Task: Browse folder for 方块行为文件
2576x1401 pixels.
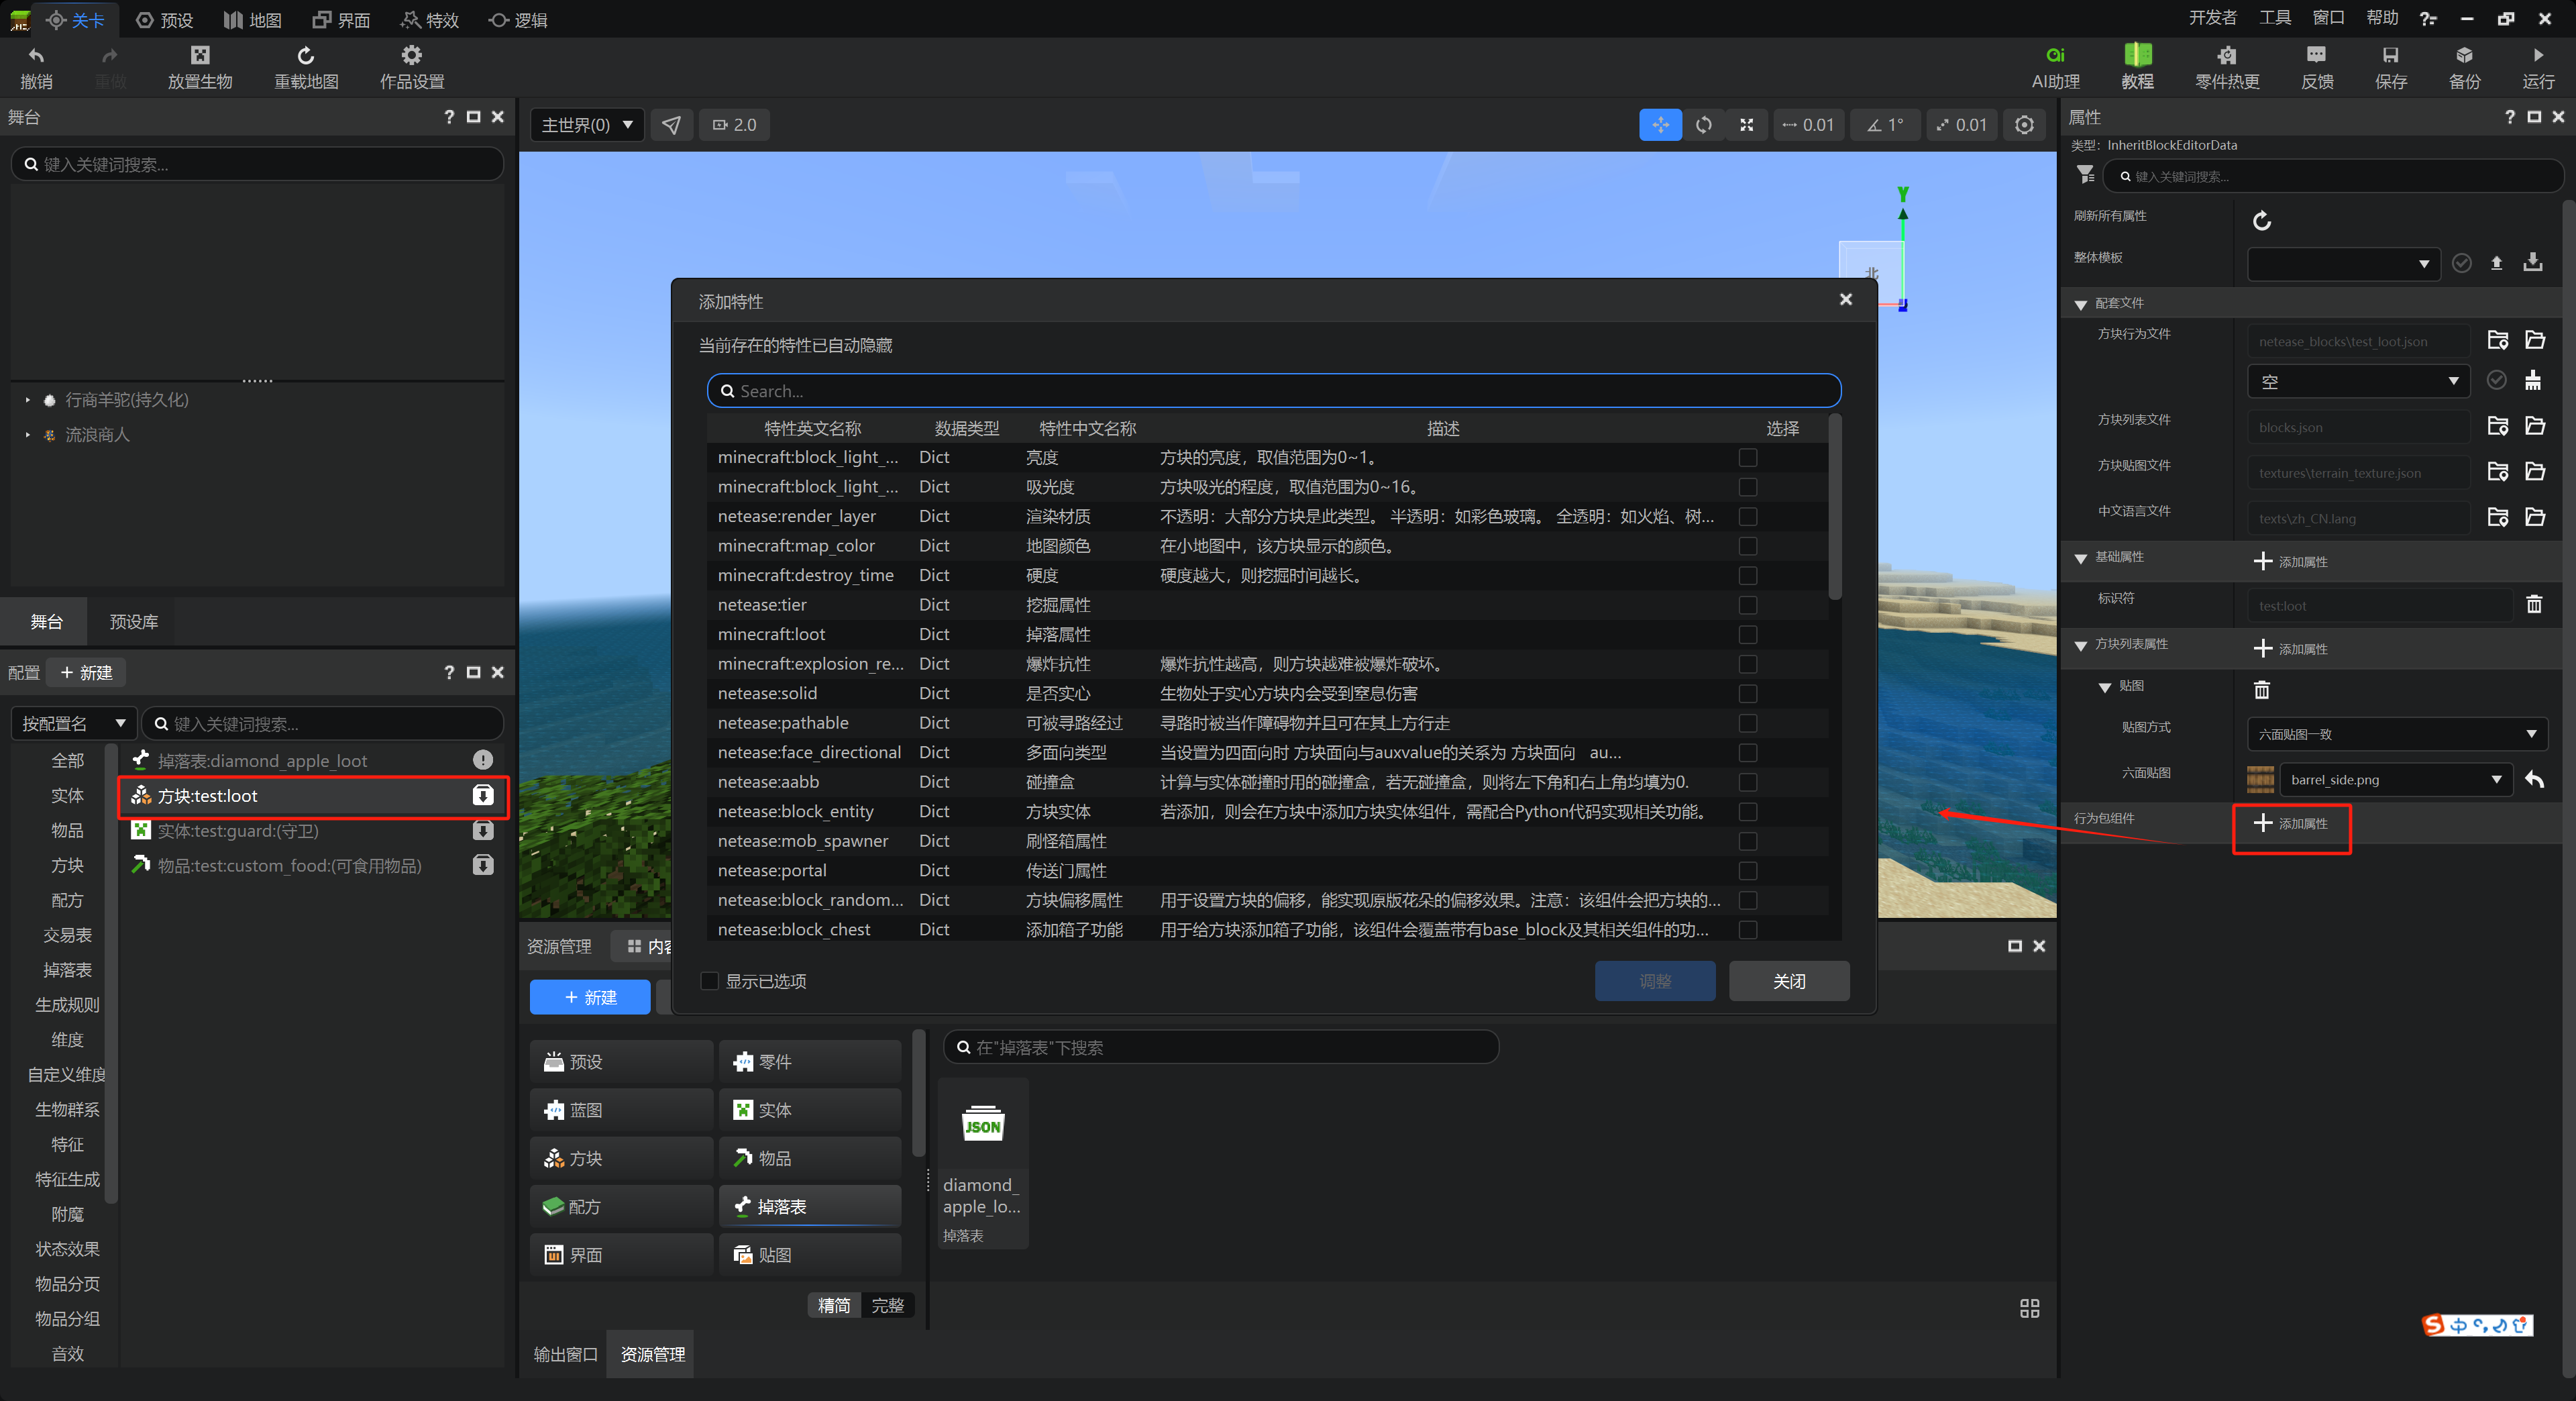Action: point(2497,340)
